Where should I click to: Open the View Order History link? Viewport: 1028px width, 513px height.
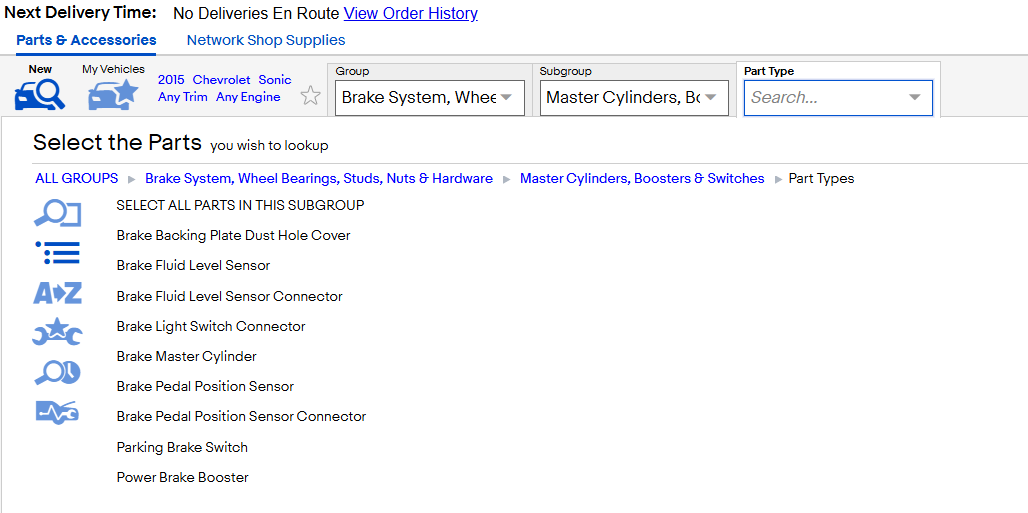coord(410,13)
